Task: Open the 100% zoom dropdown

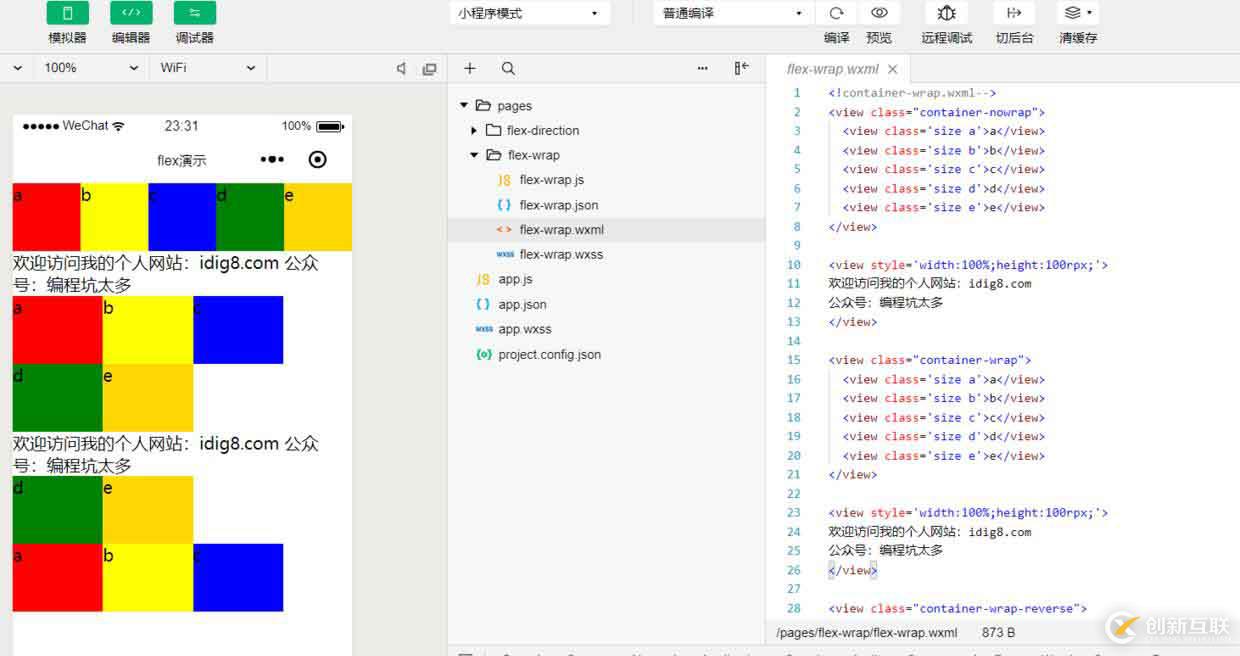Action: 91,68
